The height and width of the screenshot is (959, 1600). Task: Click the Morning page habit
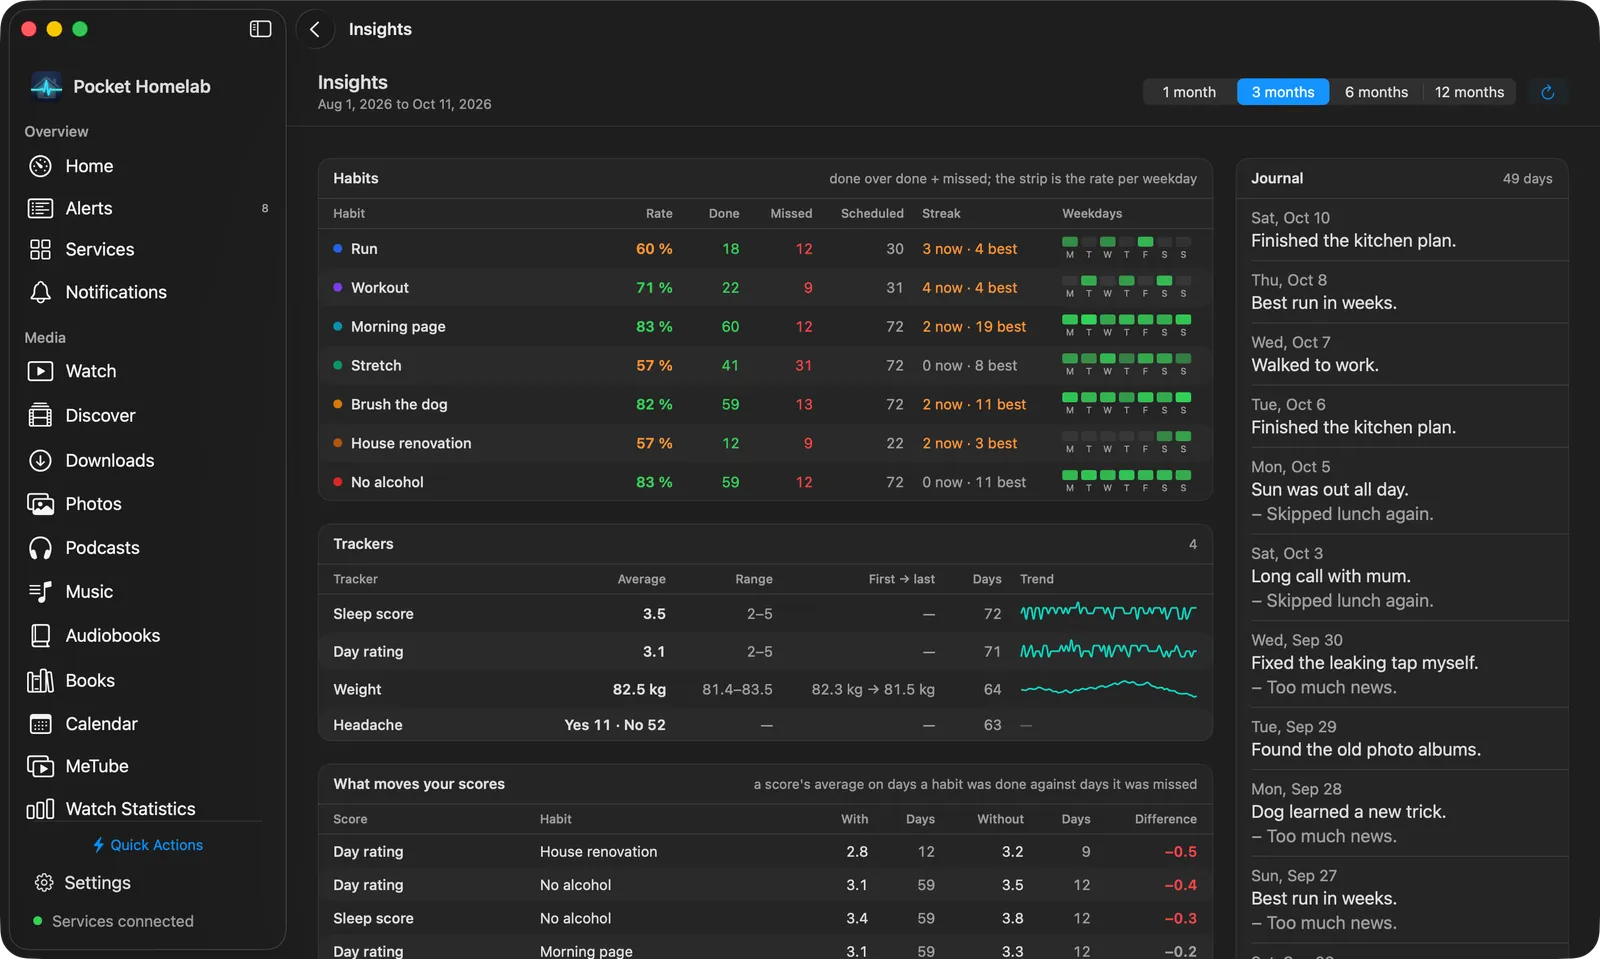398,327
